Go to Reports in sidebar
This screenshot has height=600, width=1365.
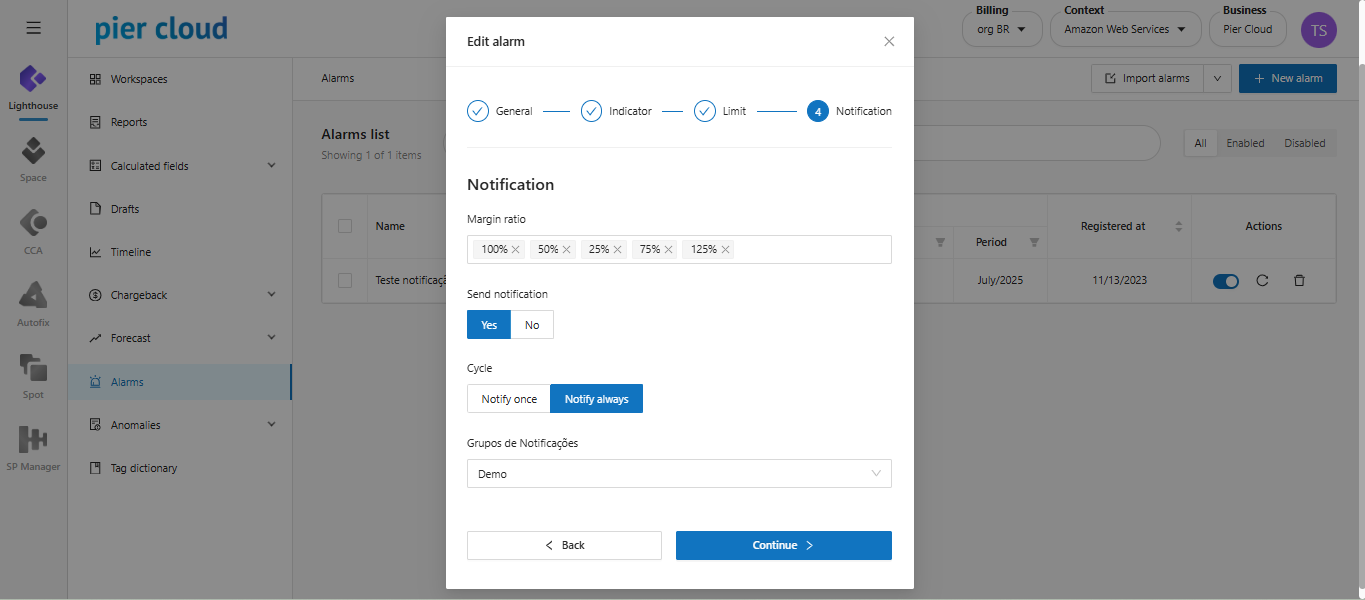tap(129, 122)
